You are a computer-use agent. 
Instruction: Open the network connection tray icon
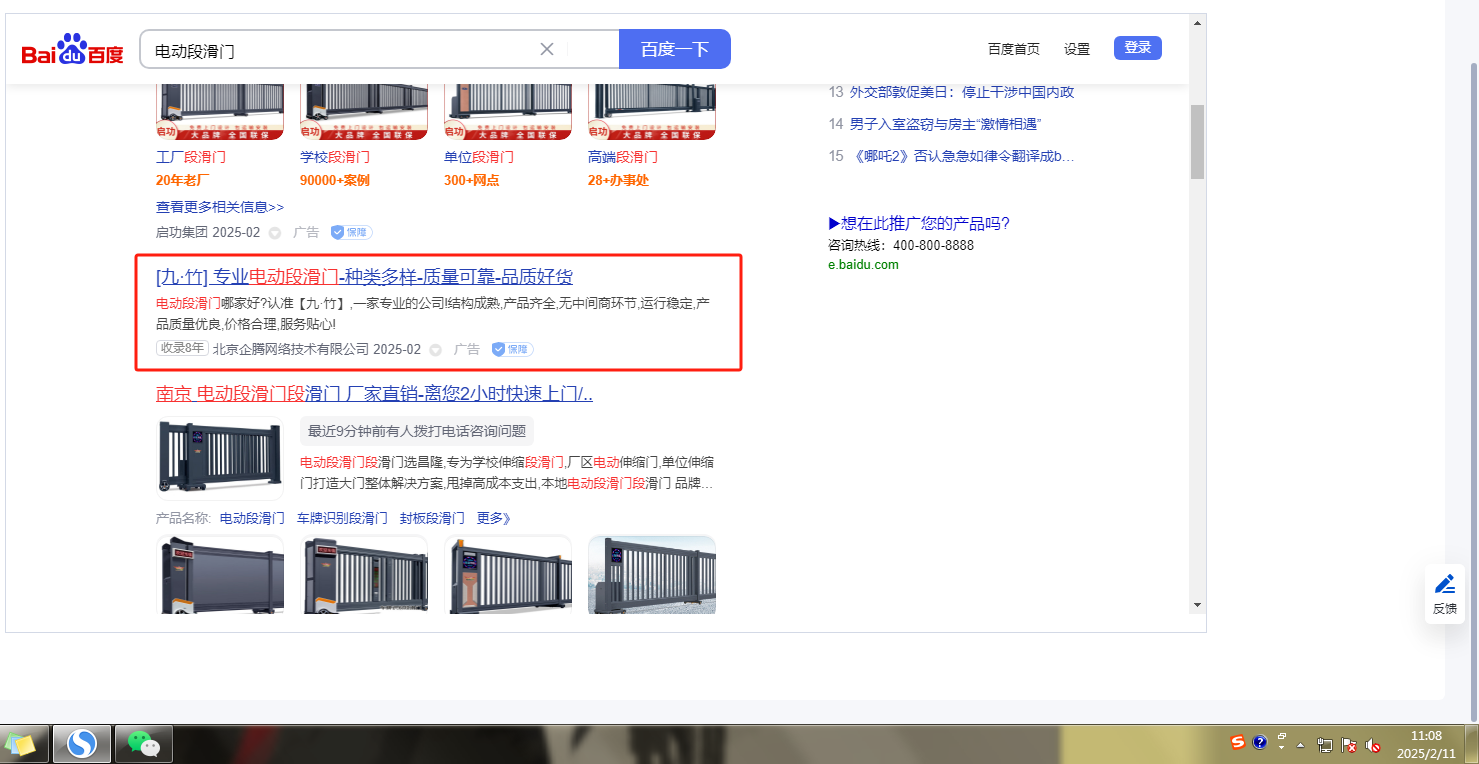pyautogui.click(x=1325, y=745)
